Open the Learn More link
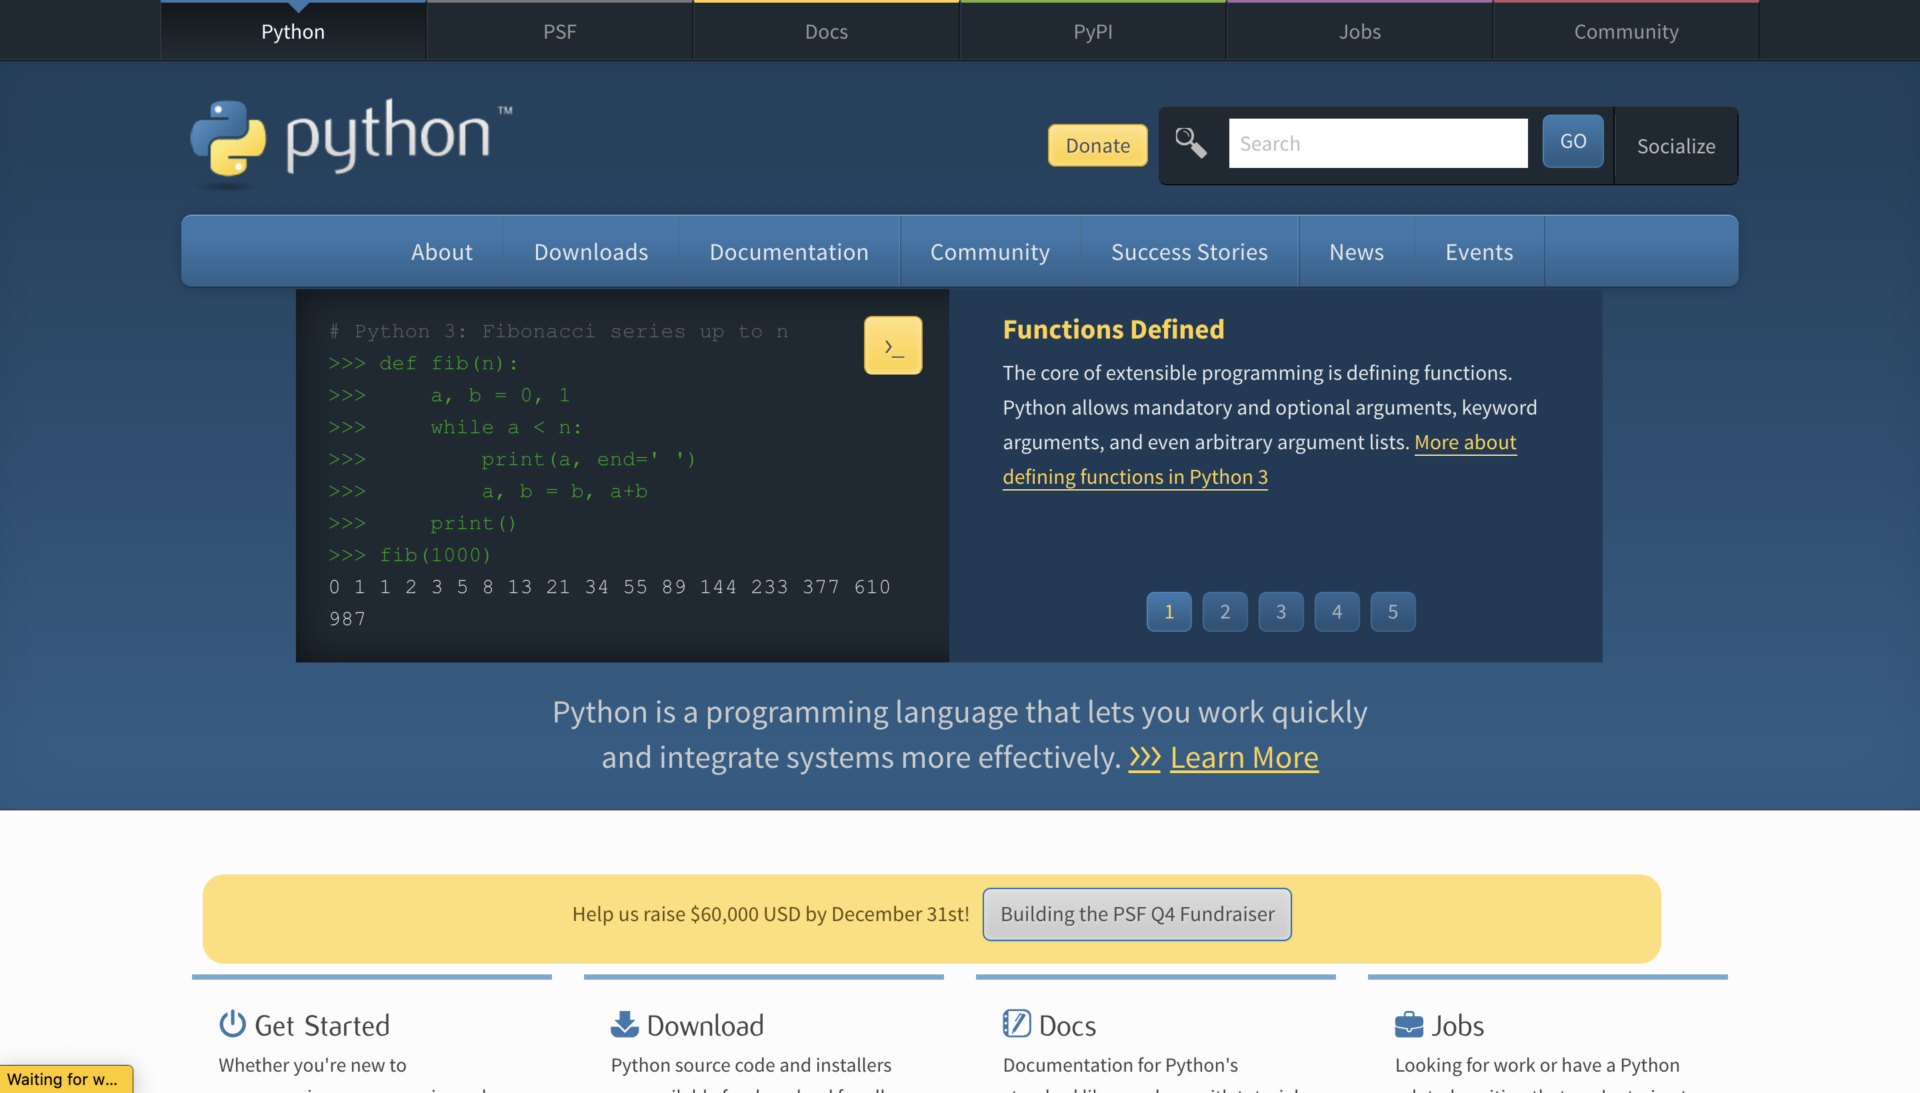The height and width of the screenshot is (1093, 1920). pos(1244,757)
